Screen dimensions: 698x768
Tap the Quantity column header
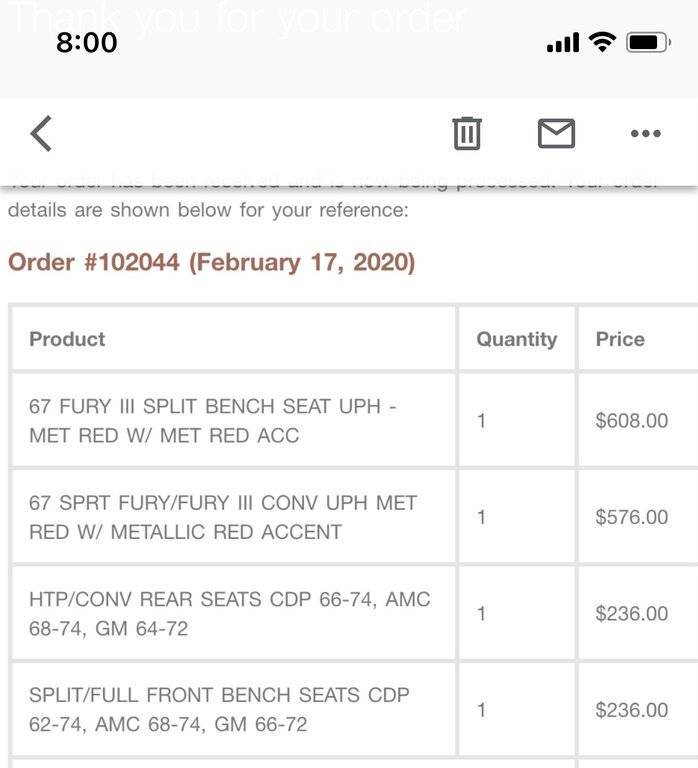coord(516,339)
